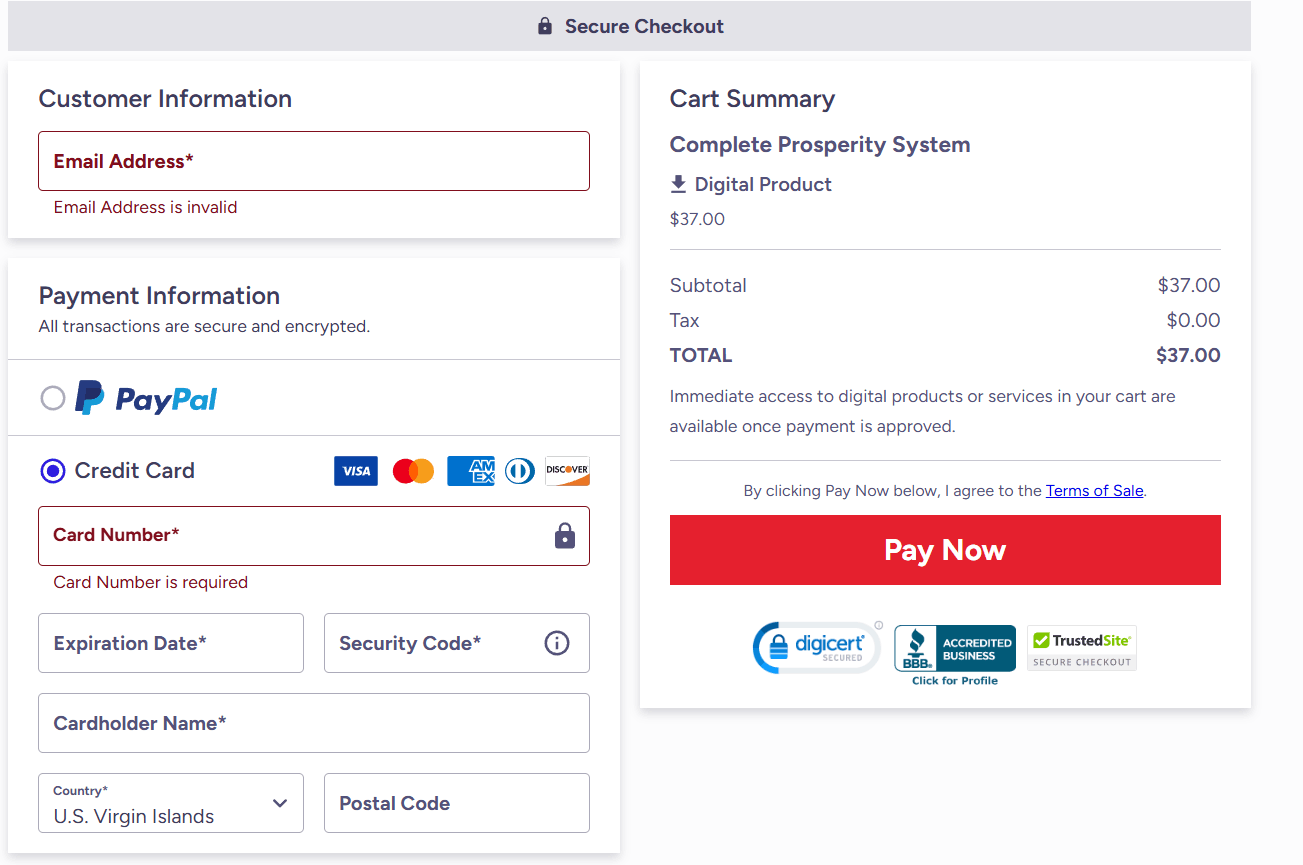Click the Postal Code input field
The height and width of the screenshot is (865, 1303).
pyautogui.click(x=457, y=803)
